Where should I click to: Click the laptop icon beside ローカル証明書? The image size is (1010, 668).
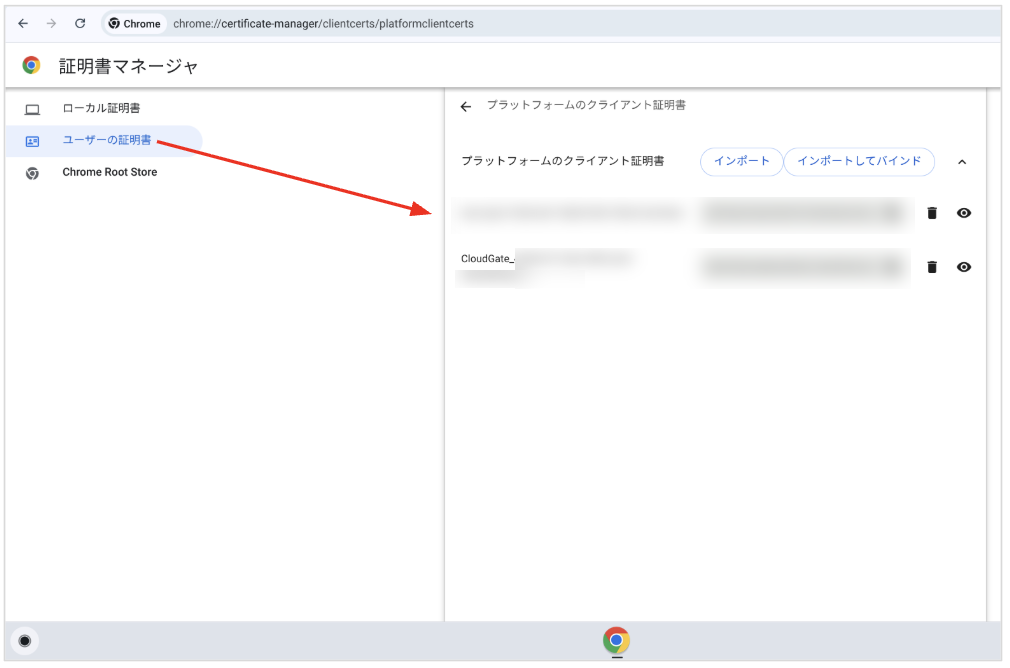(x=32, y=110)
